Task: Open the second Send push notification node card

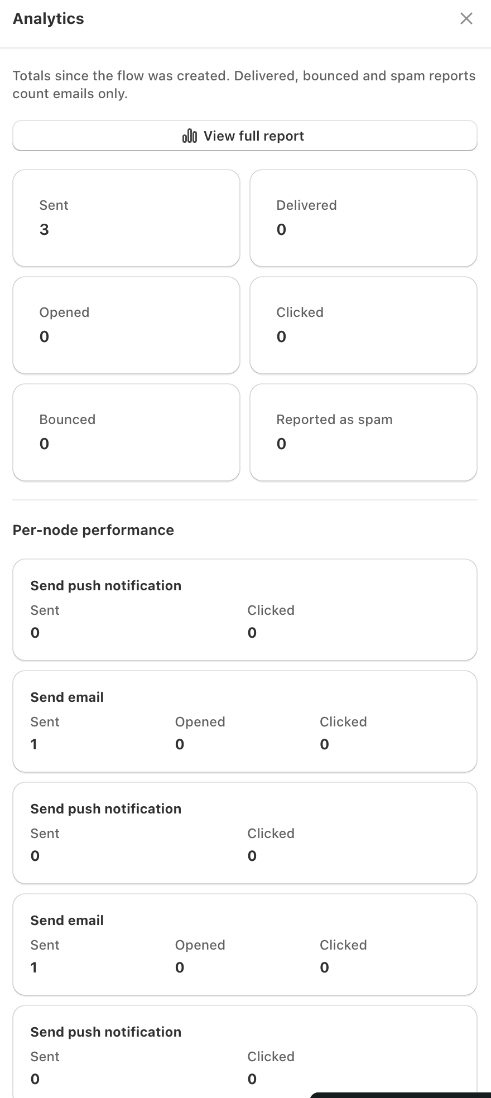Action: (x=245, y=833)
